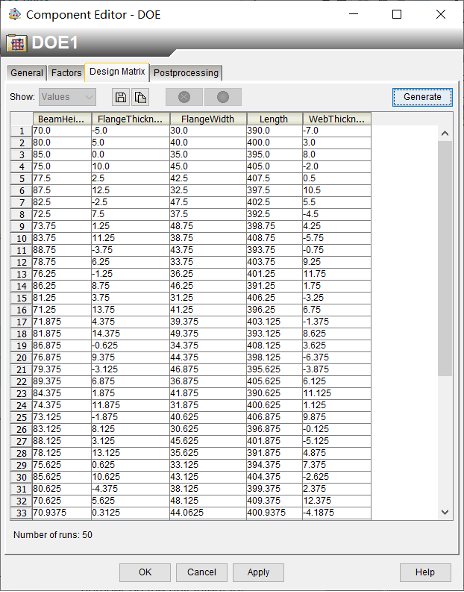Click the copy design matrix icon

pyautogui.click(x=140, y=97)
